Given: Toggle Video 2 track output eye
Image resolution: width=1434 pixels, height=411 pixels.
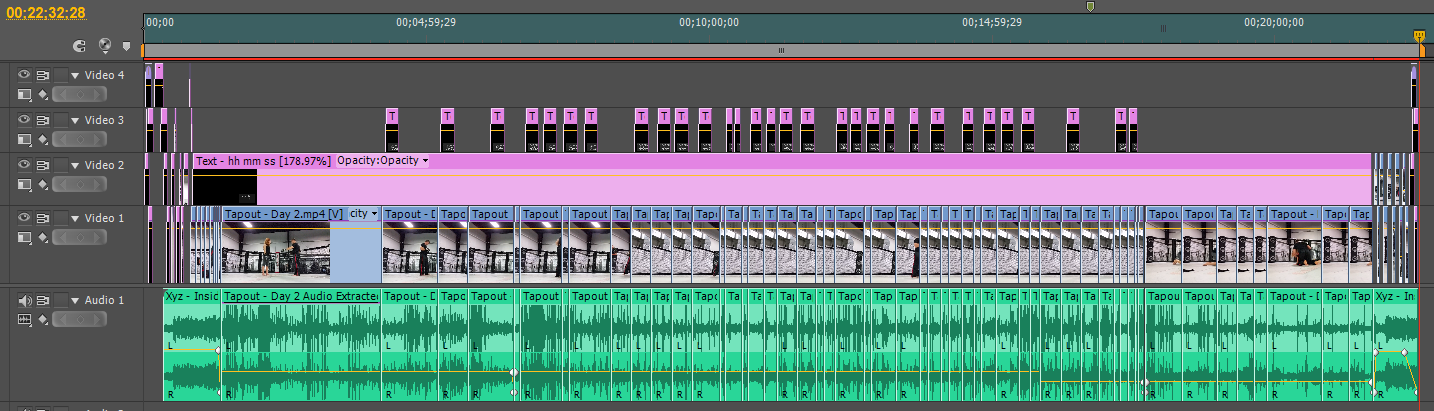Looking at the screenshot, I should [25, 165].
